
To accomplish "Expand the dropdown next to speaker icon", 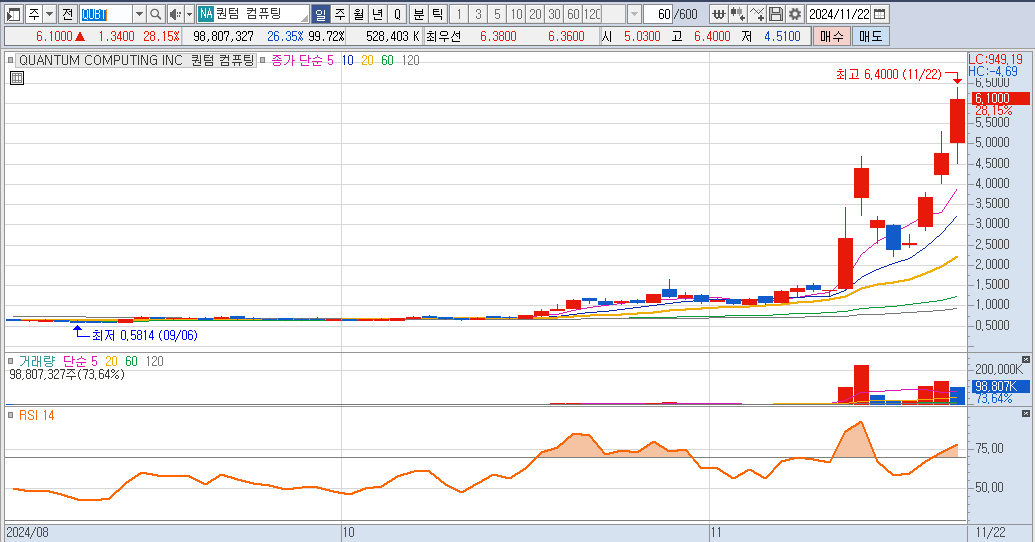I will click(x=189, y=14).
